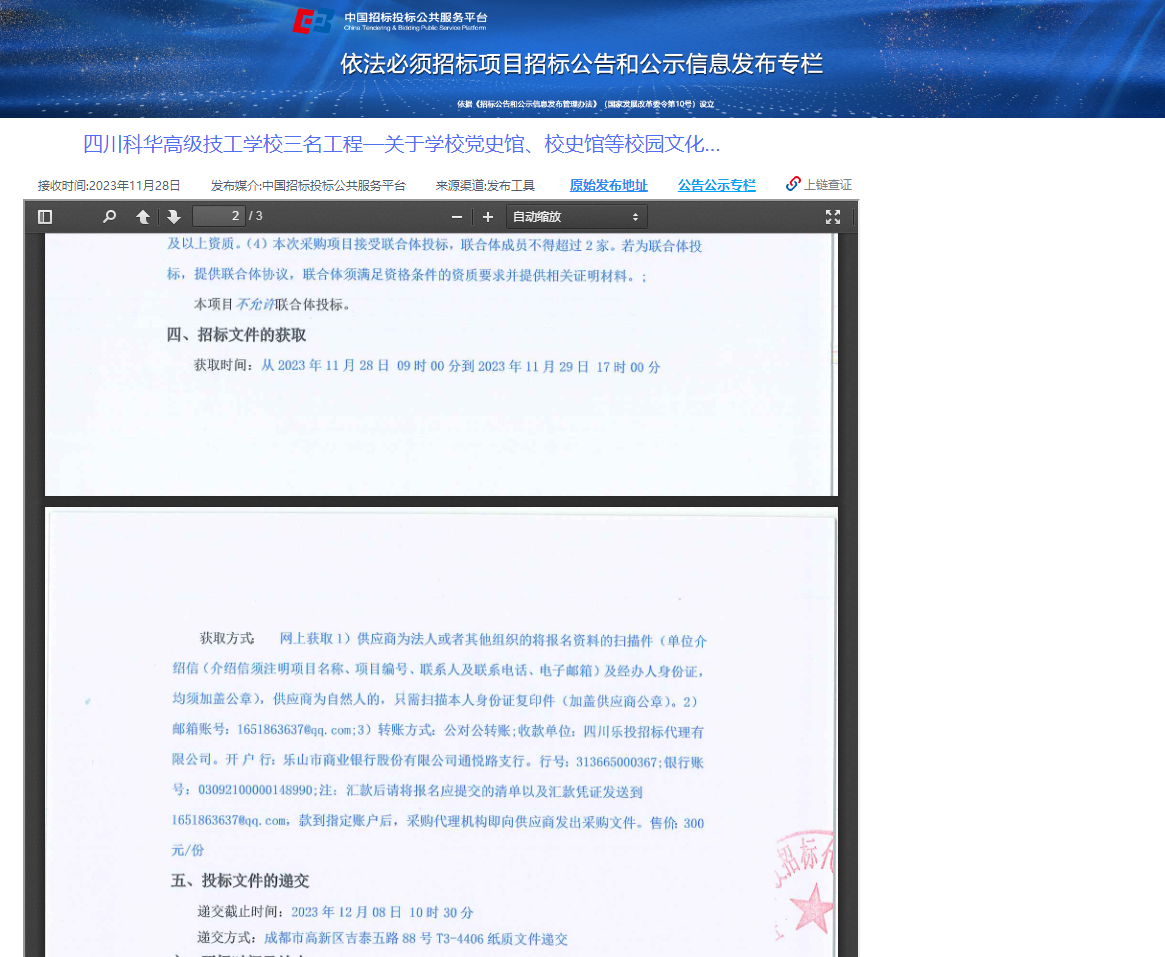Click the 递交截止时间 2023年12月08日 line

pos(335,912)
